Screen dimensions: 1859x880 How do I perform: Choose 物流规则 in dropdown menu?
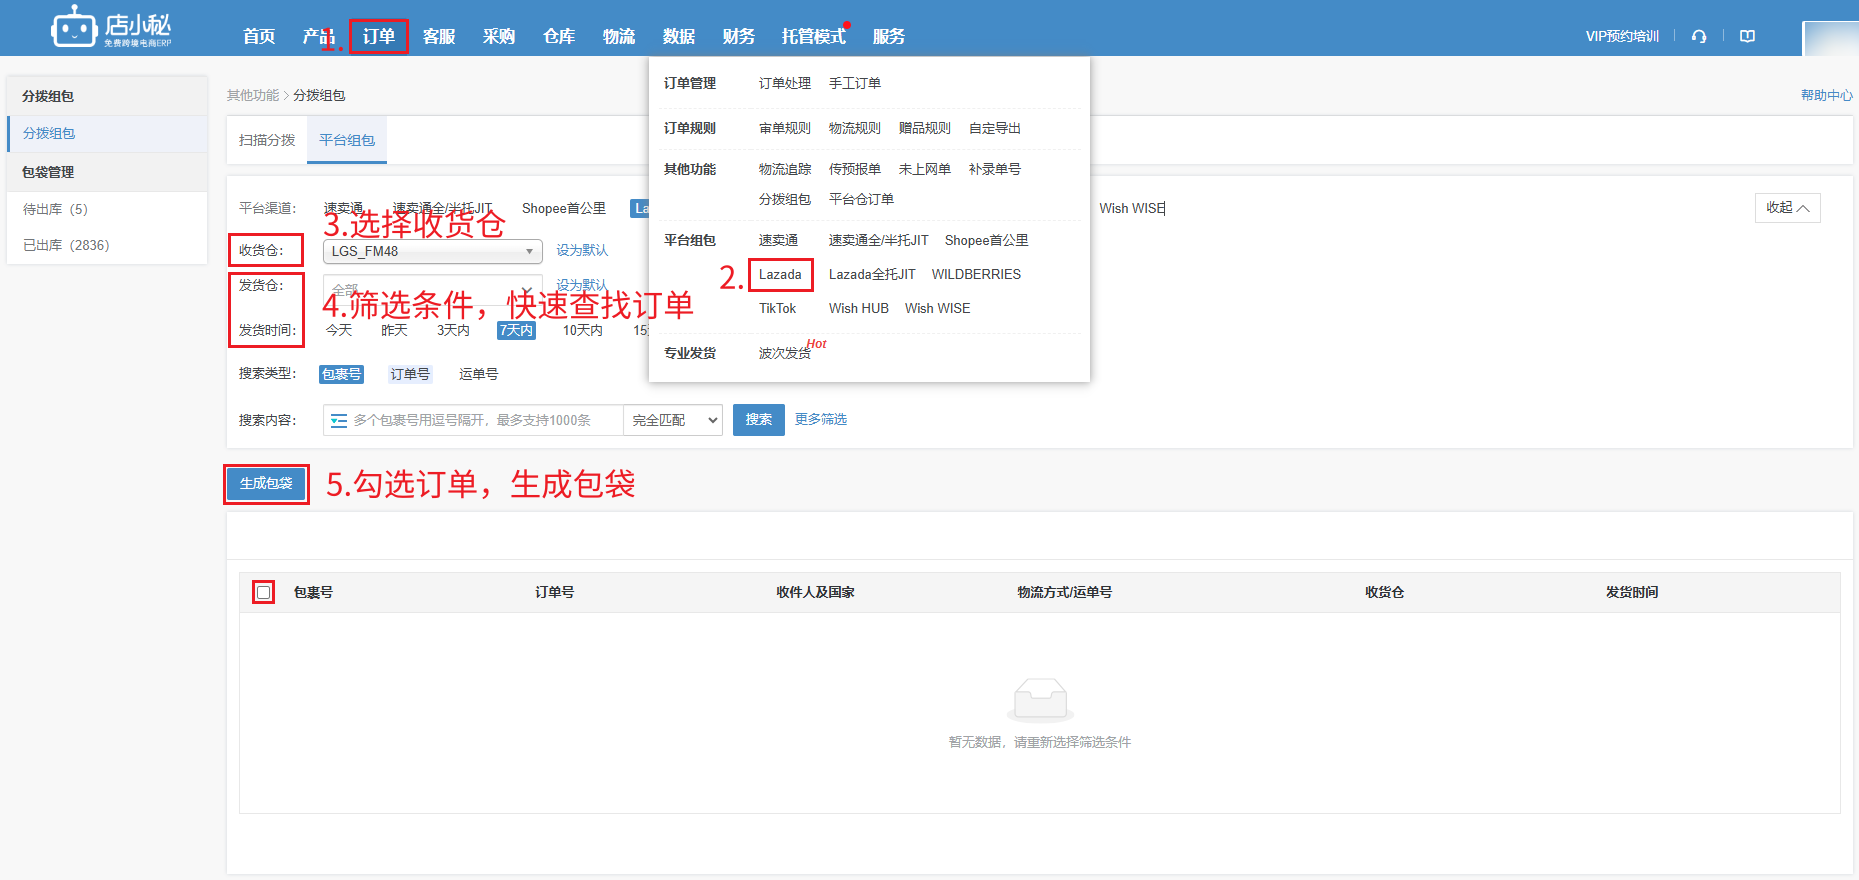pyautogui.click(x=855, y=128)
